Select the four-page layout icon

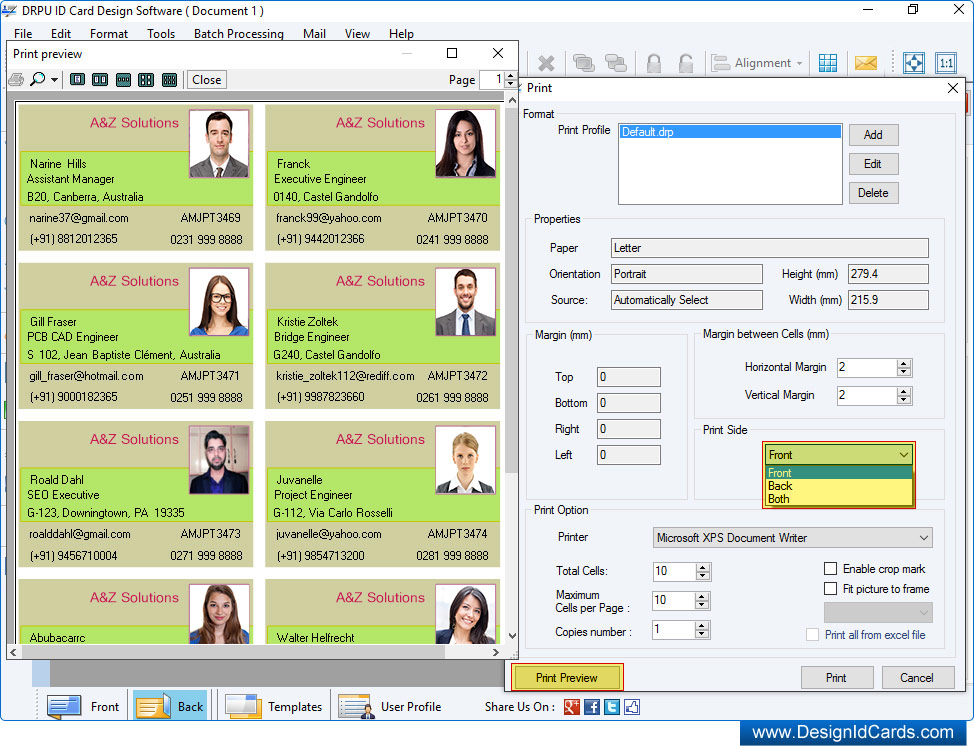point(146,80)
